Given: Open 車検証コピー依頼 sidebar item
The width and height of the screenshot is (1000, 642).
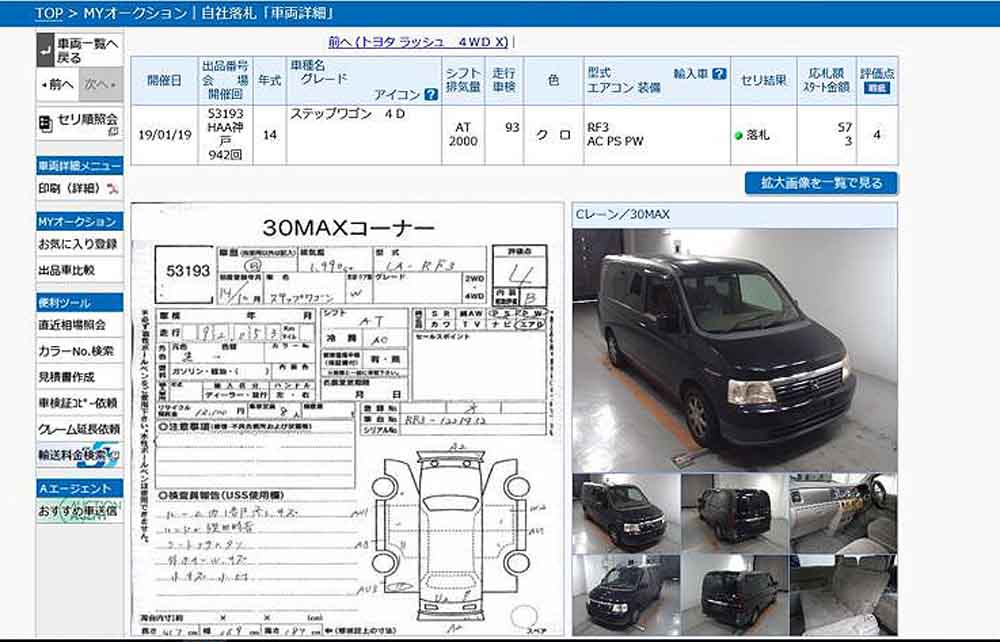Looking at the screenshot, I should point(80,404).
